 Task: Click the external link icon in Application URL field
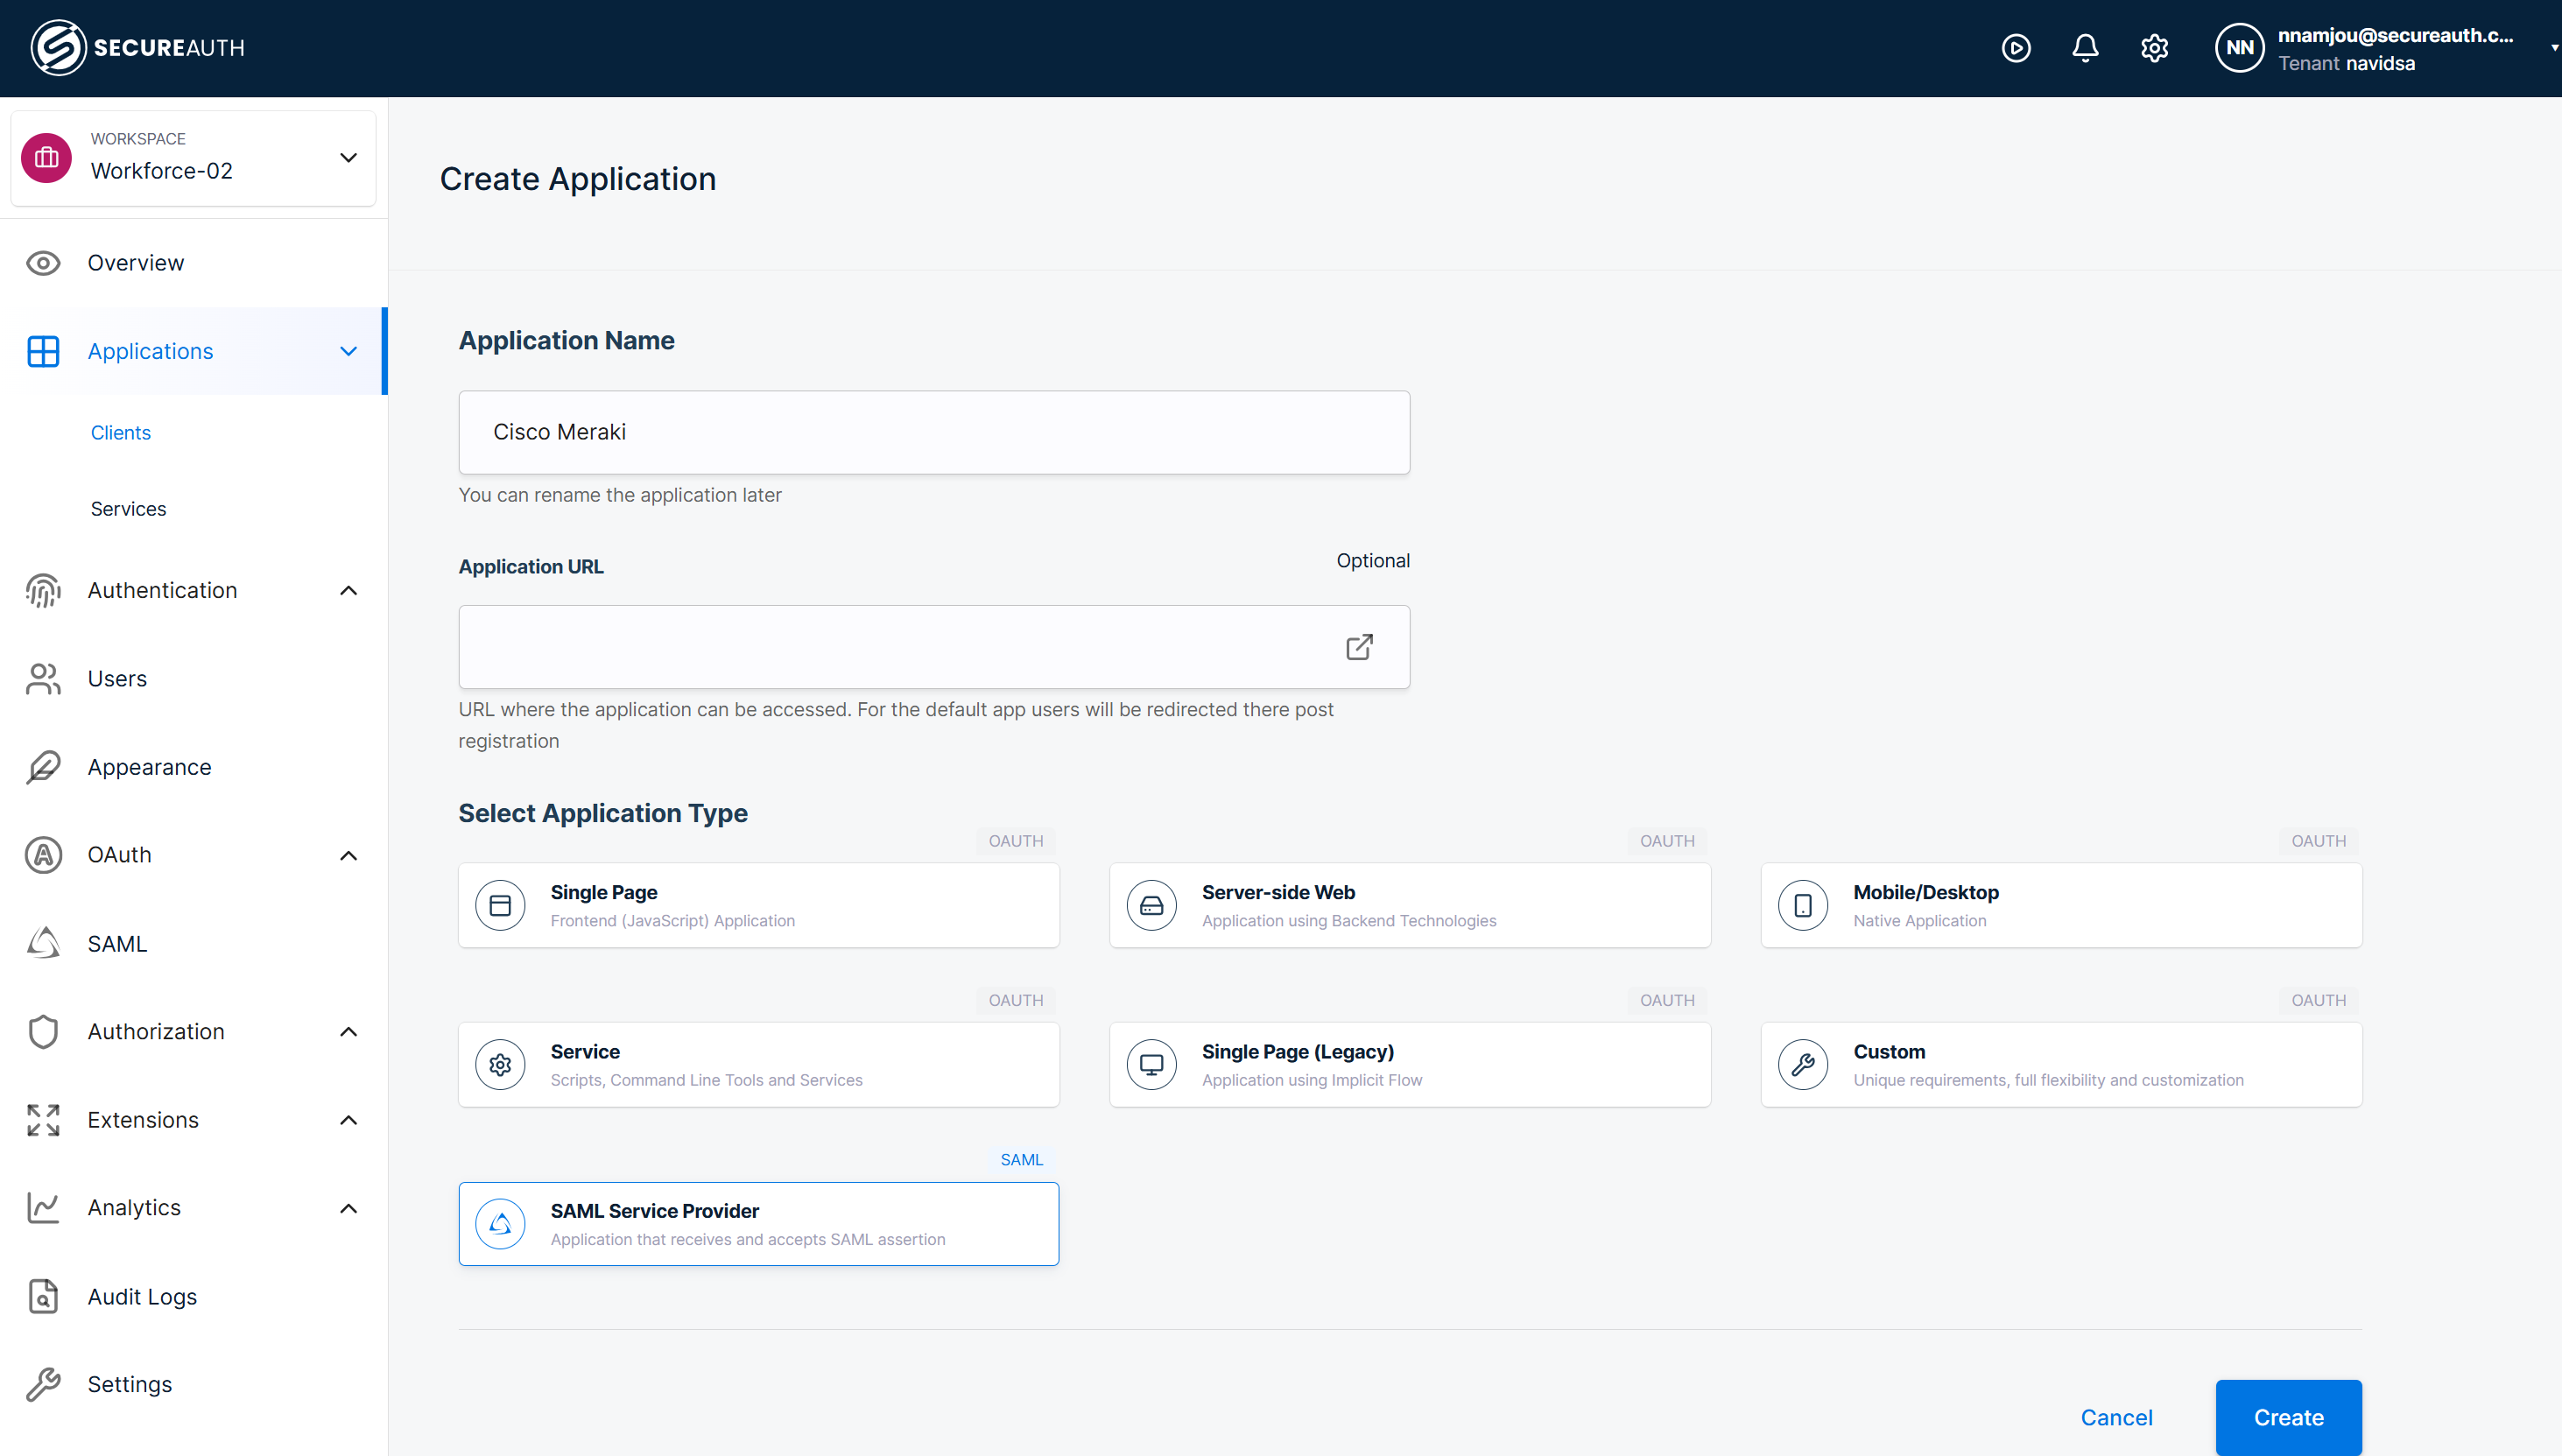pos(1358,647)
